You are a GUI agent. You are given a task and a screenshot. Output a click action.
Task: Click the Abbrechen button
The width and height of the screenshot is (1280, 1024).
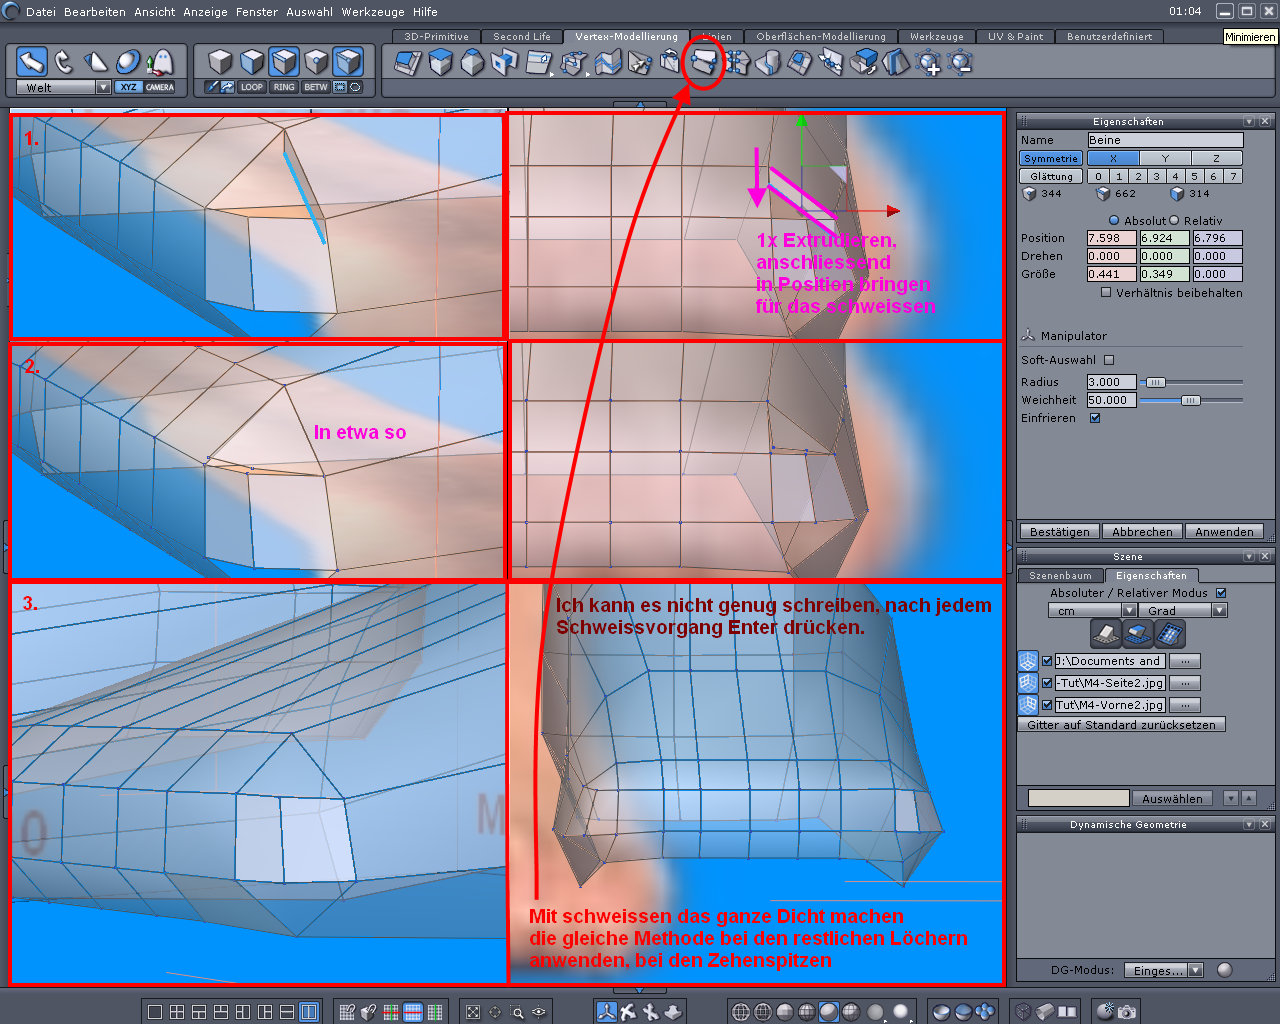1142,532
